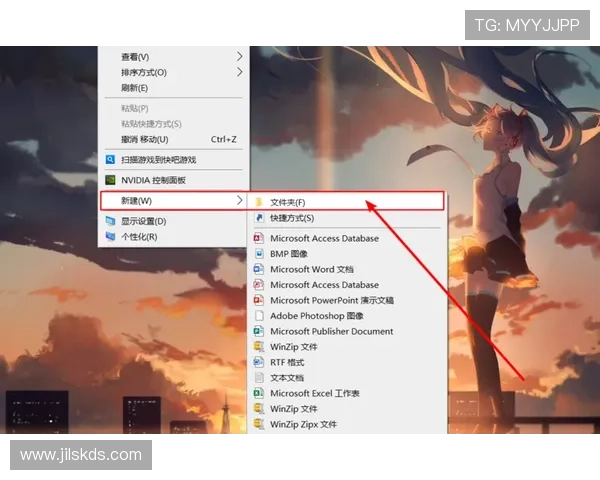Click the PowerPoint 演示文稿 icon
Viewport: 600px width, 480px height.
tap(258, 300)
